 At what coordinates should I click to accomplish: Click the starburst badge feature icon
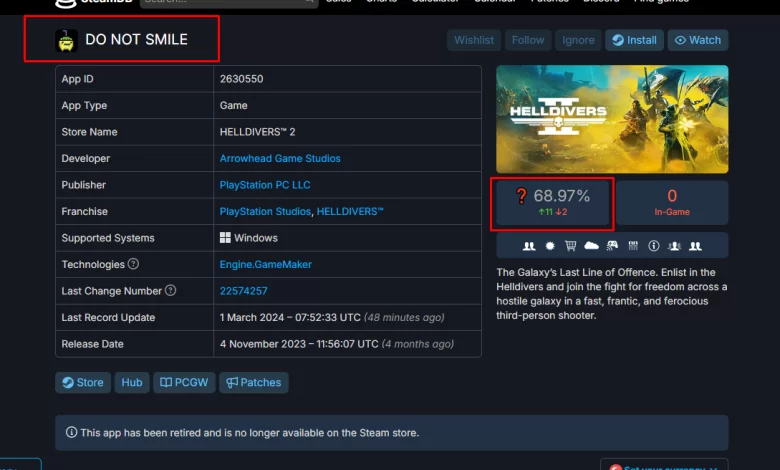tap(550, 246)
